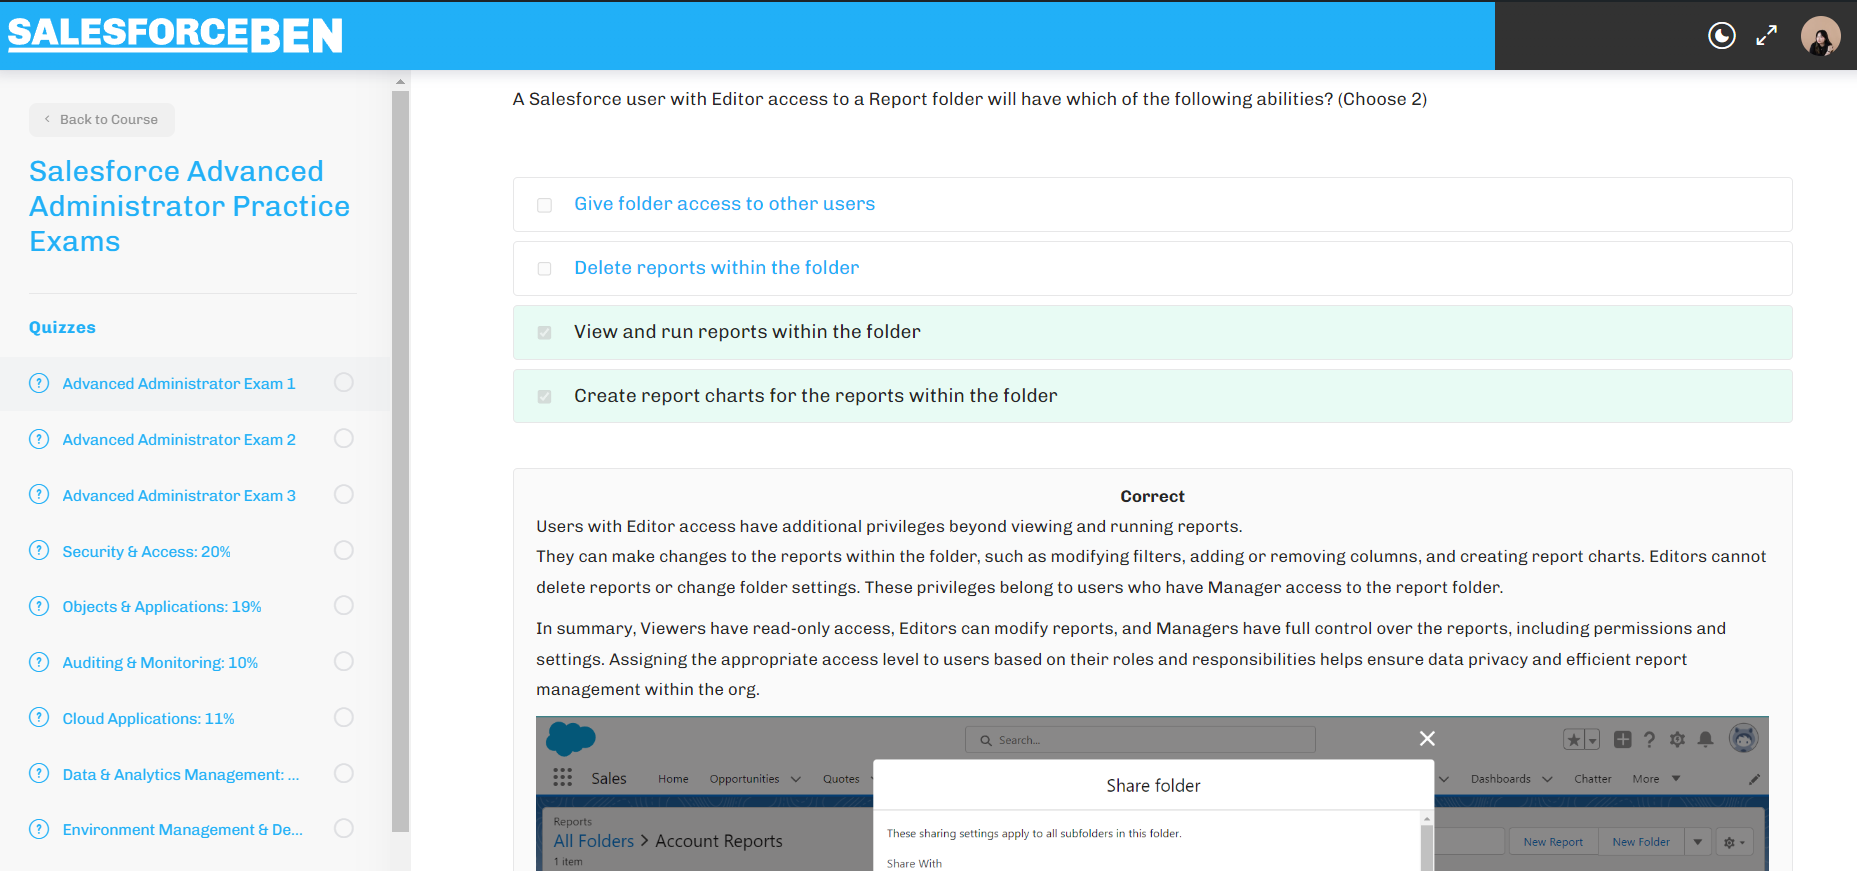Click question icon beside Auditing & Monitoring
Viewport: 1857px width, 871px height.
(39, 662)
